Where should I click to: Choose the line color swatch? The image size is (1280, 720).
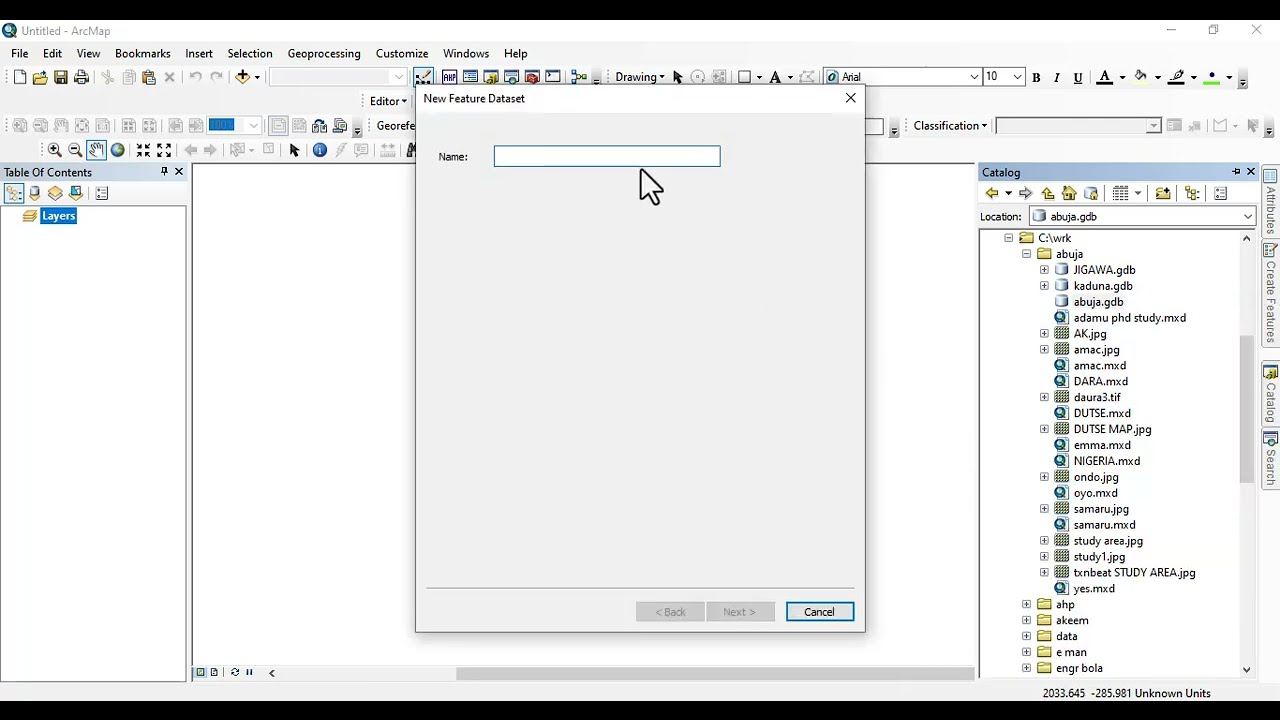(1176, 77)
